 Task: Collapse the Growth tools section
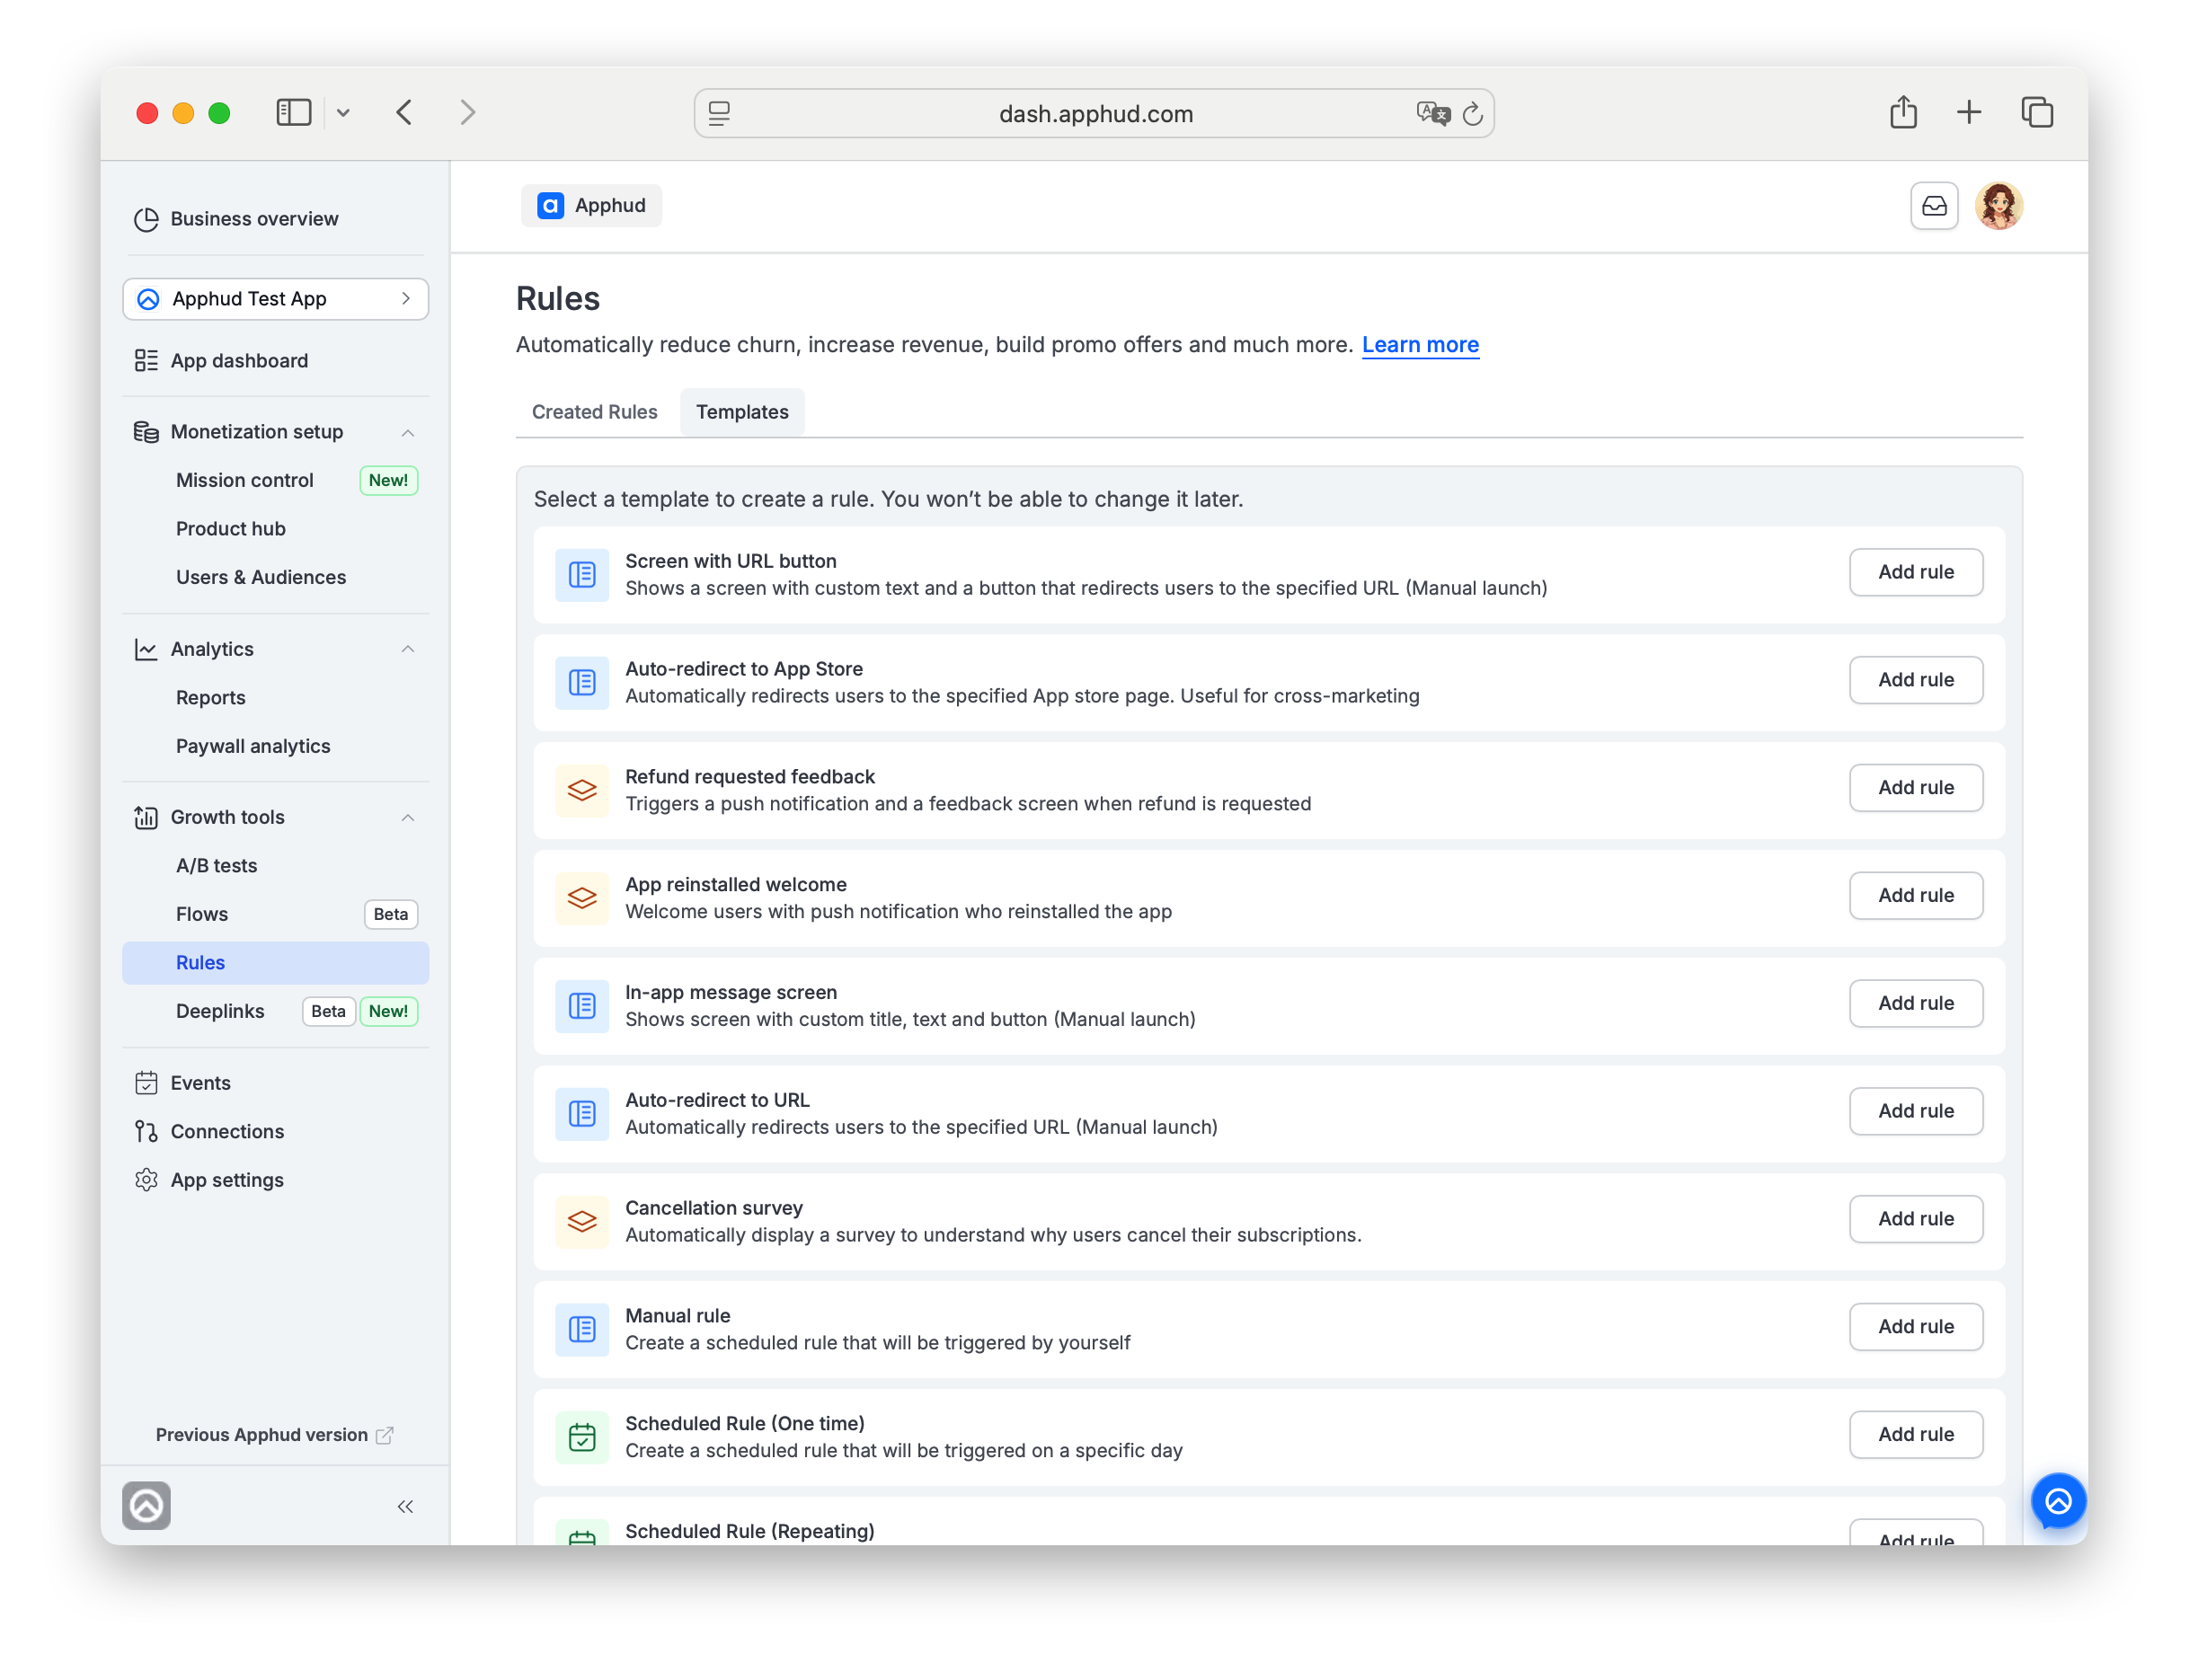click(408, 818)
